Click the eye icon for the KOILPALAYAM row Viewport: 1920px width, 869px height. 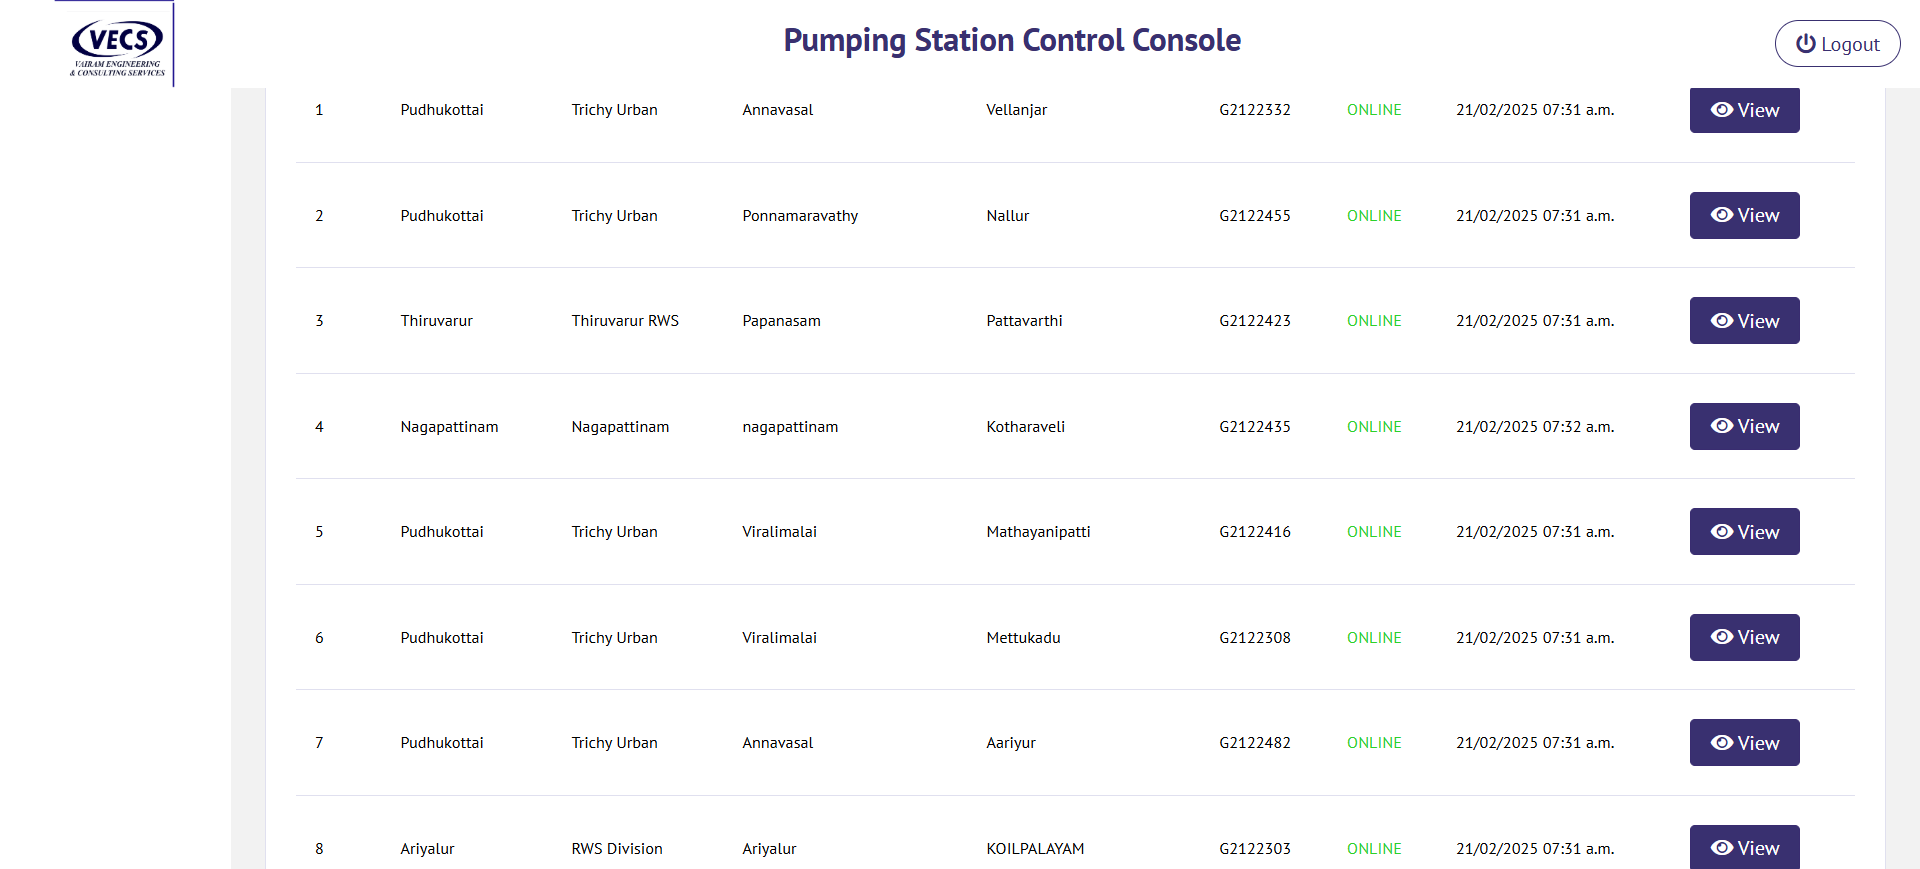click(x=1721, y=848)
